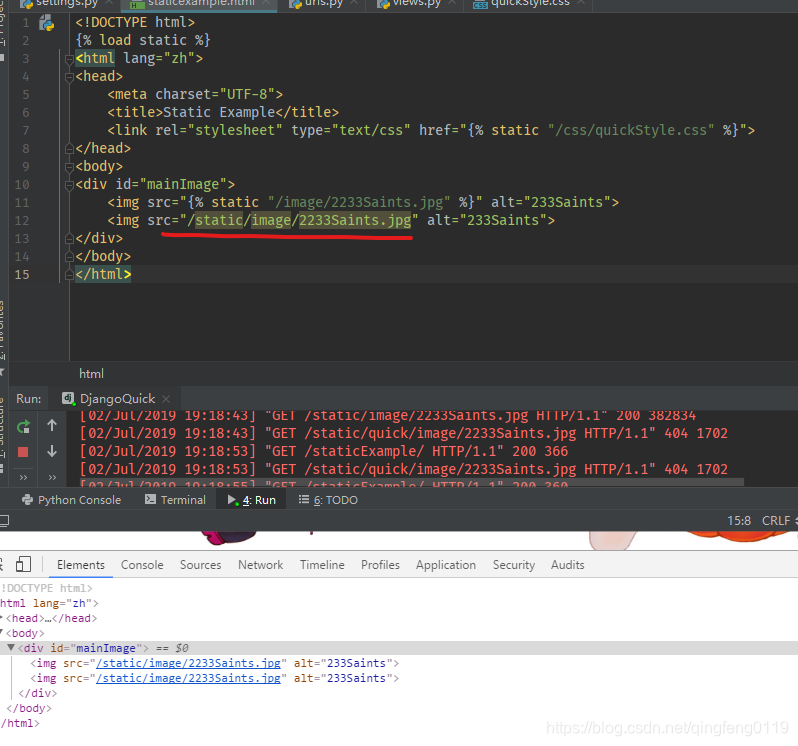Viewport: 798px width, 746px height.
Task: Select the head element node in DevTools
Action: coord(51,618)
